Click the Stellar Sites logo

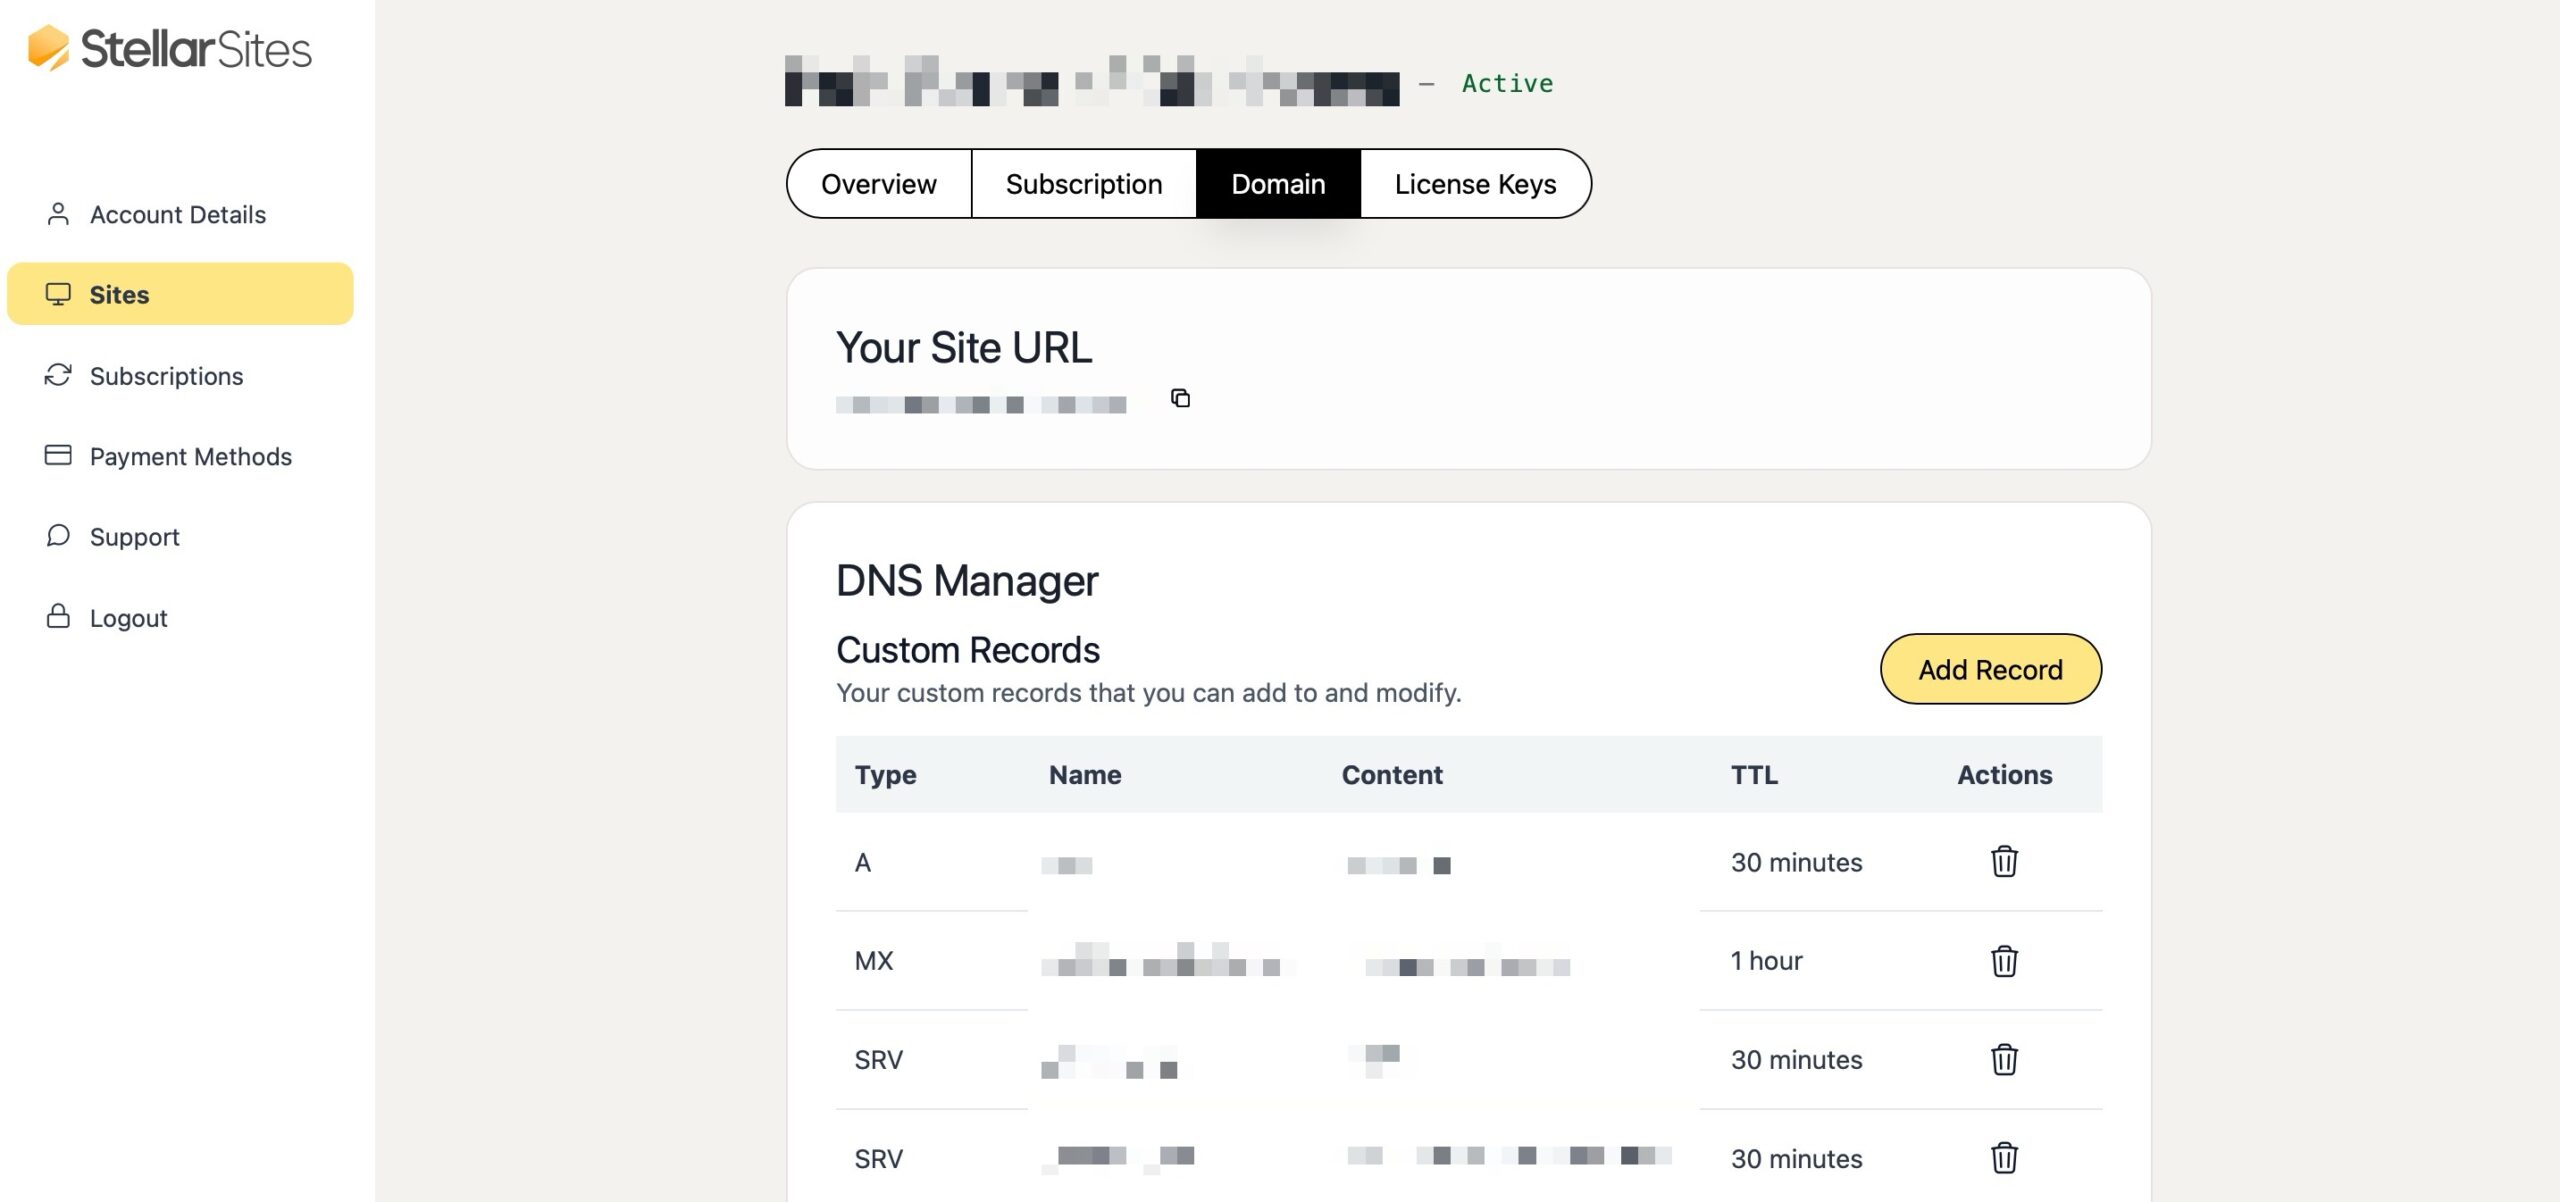pyautogui.click(x=170, y=50)
